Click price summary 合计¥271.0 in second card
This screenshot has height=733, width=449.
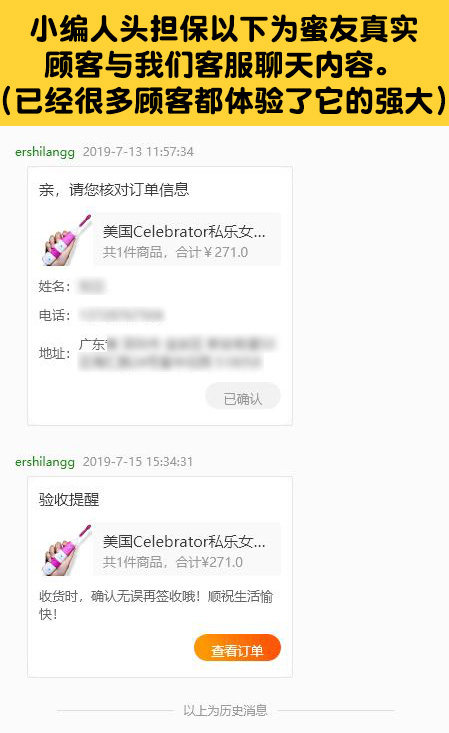(x=209, y=562)
